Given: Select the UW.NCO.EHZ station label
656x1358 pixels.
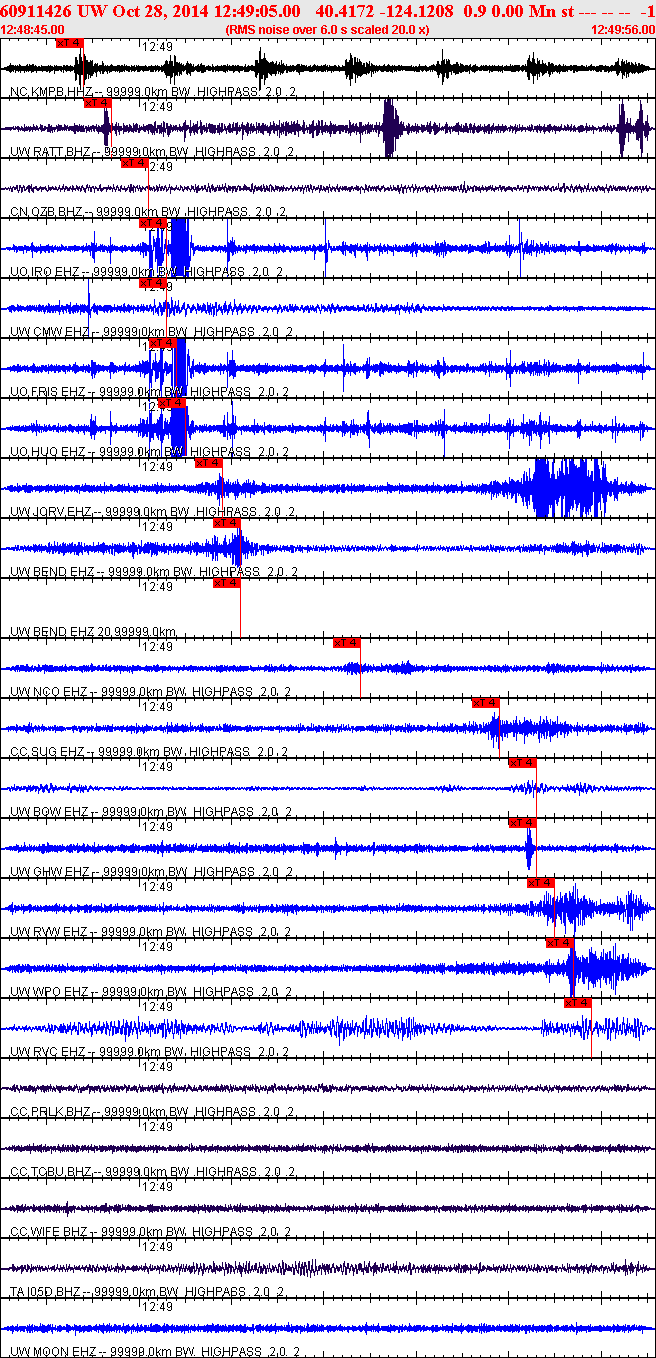Looking at the screenshot, I should point(150,692).
